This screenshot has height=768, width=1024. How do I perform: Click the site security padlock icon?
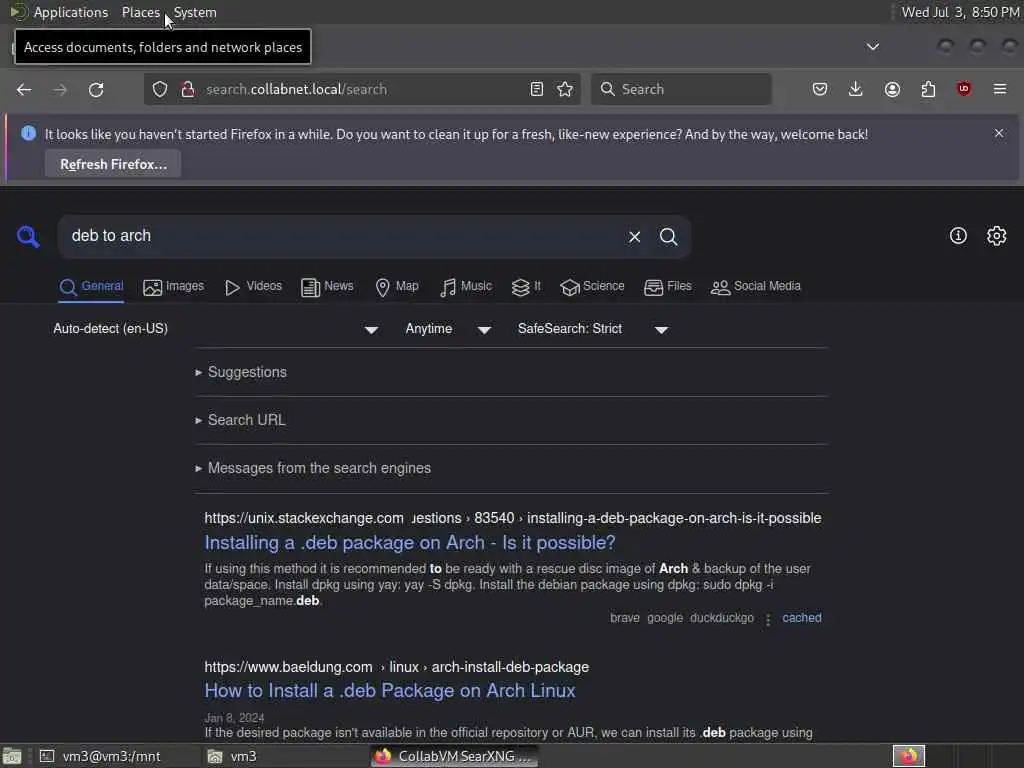coord(188,89)
